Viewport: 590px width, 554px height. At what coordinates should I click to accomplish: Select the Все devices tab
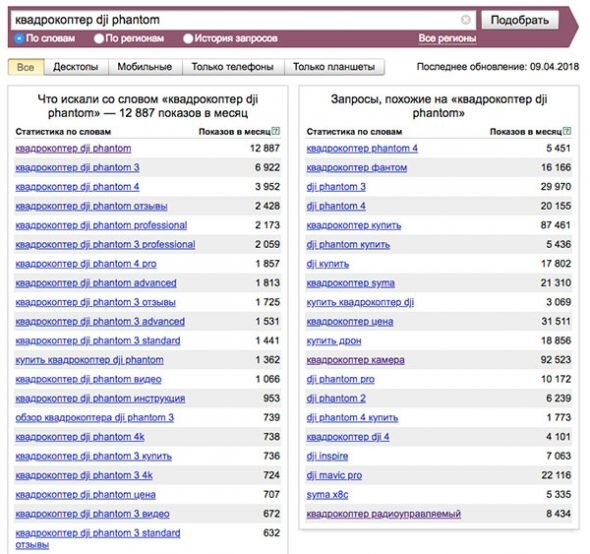pyautogui.click(x=26, y=67)
